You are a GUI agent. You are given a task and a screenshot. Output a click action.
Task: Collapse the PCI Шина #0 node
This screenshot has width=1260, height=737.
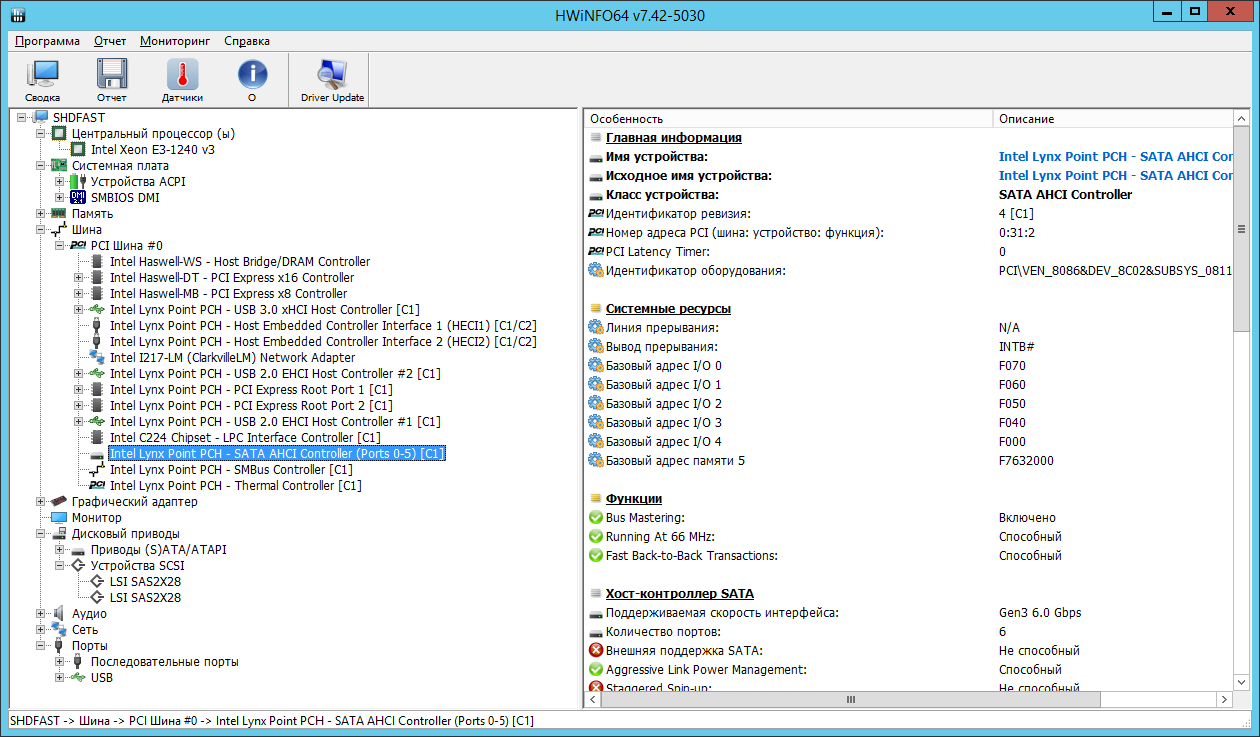[x=60, y=246]
